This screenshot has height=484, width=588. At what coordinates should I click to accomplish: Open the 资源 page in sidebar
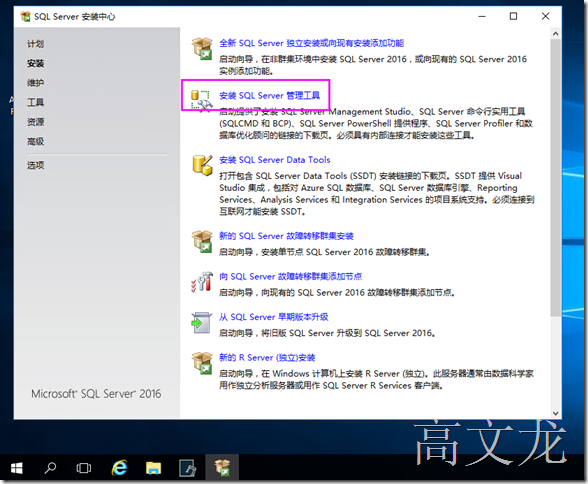point(36,122)
